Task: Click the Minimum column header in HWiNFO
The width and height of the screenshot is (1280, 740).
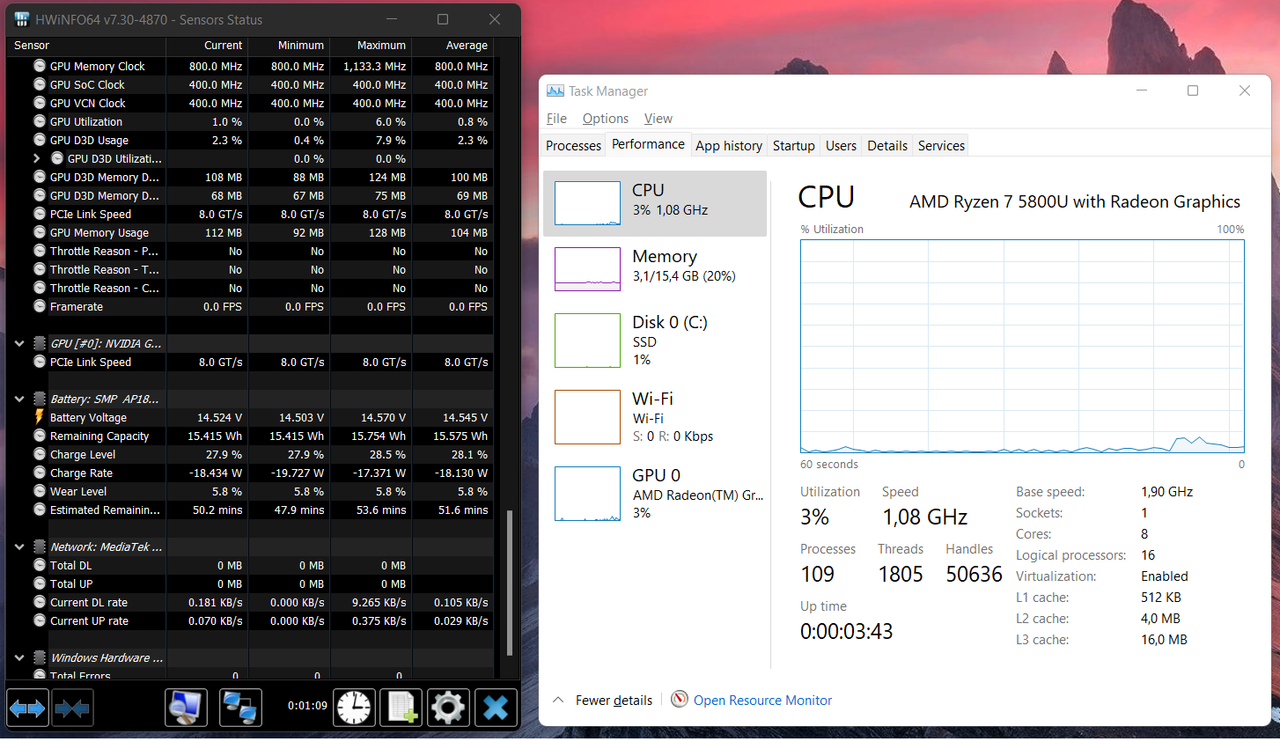Action: tap(288, 45)
